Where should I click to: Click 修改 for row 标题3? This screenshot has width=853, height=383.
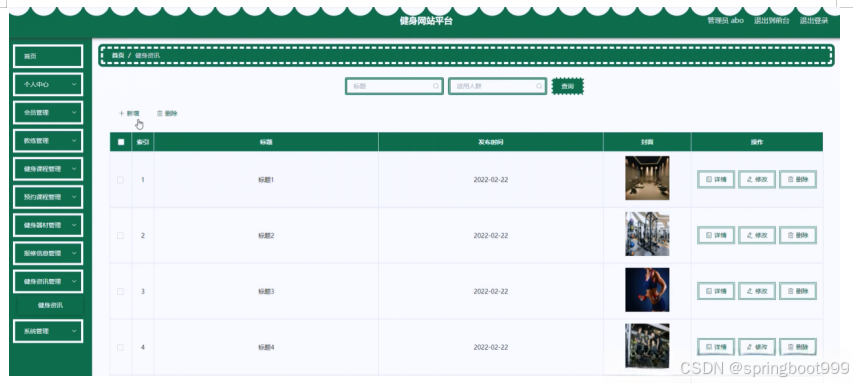coord(757,292)
